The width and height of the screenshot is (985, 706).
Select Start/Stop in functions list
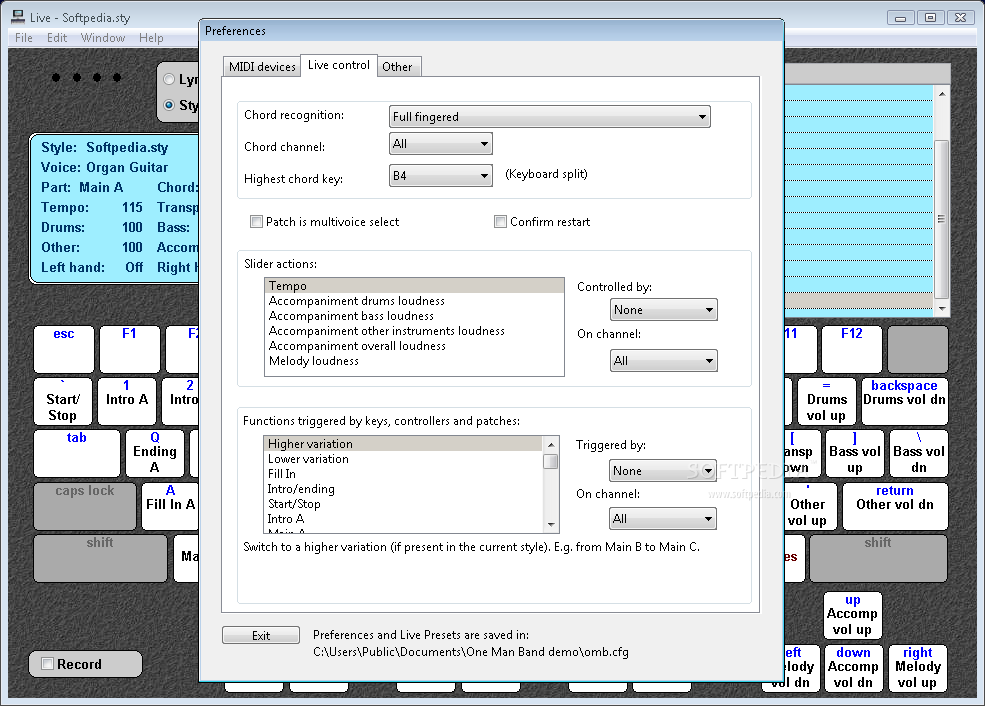click(403, 504)
